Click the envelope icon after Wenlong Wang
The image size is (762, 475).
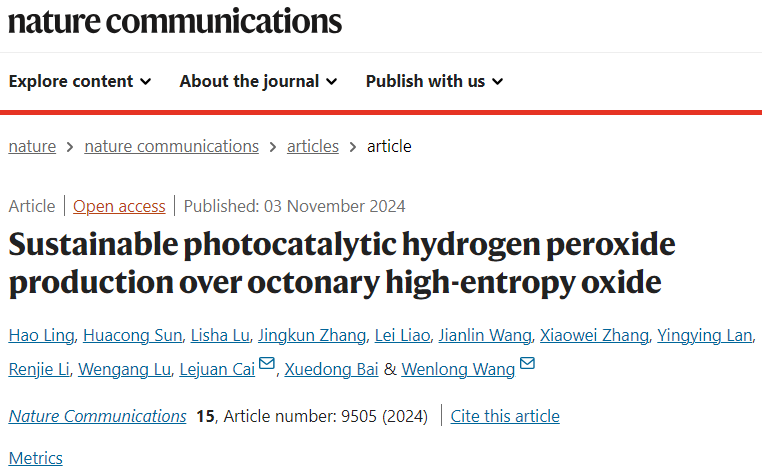point(527,363)
